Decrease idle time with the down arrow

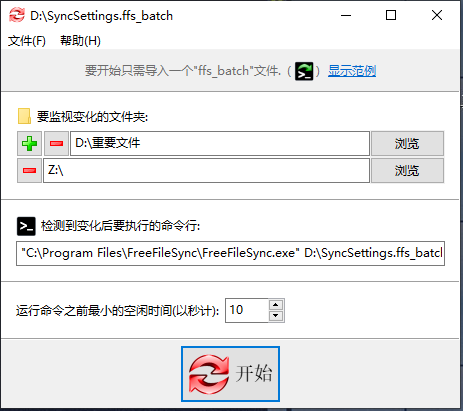coord(276,316)
